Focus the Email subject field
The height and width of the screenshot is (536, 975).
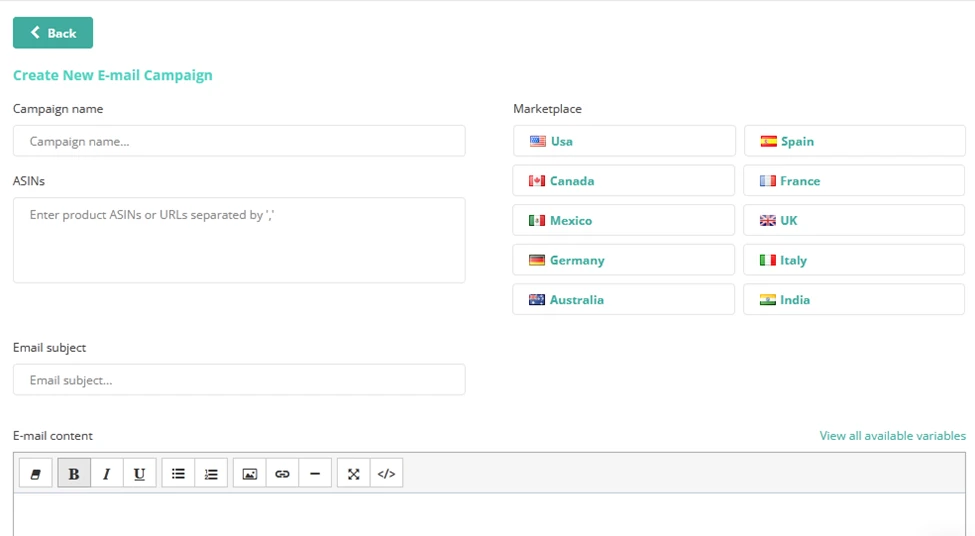pyautogui.click(x=239, y=380)
